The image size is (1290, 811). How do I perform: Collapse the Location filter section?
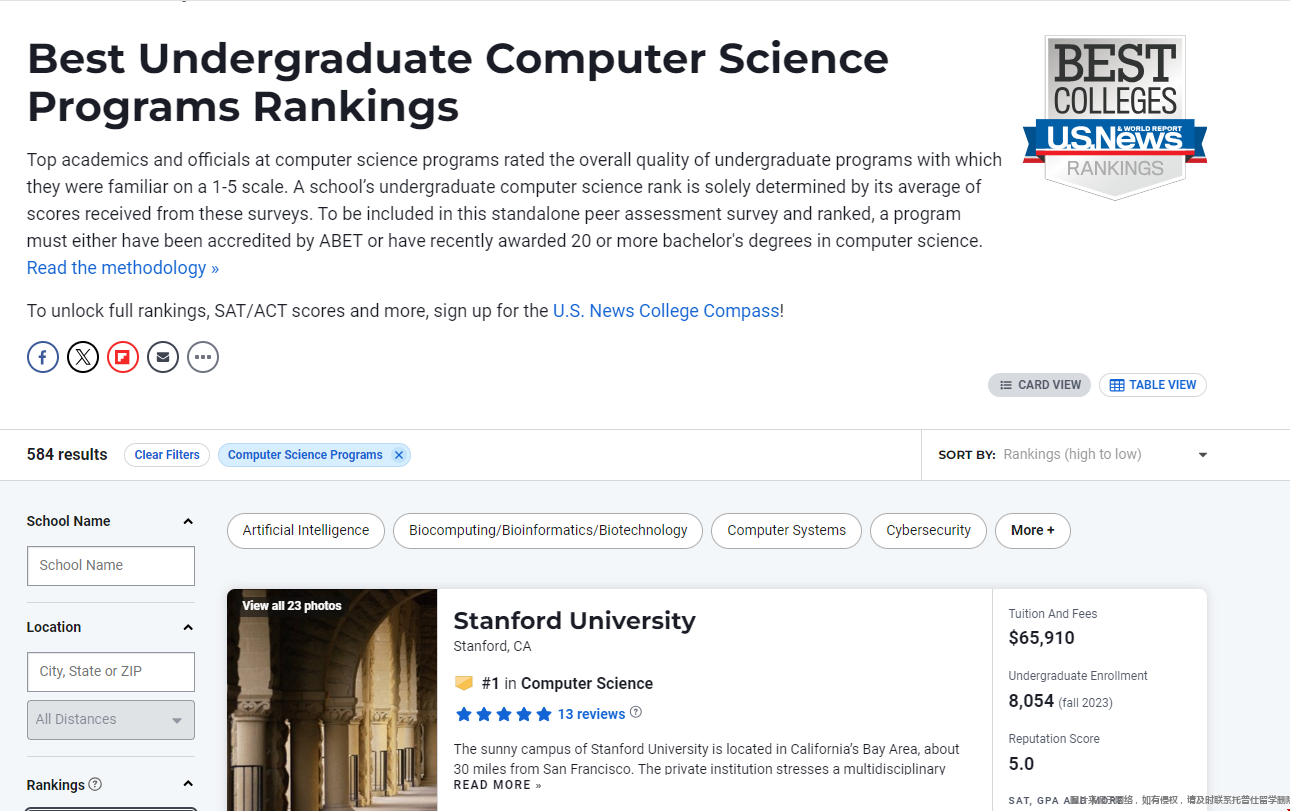click(x=188, y=627)
